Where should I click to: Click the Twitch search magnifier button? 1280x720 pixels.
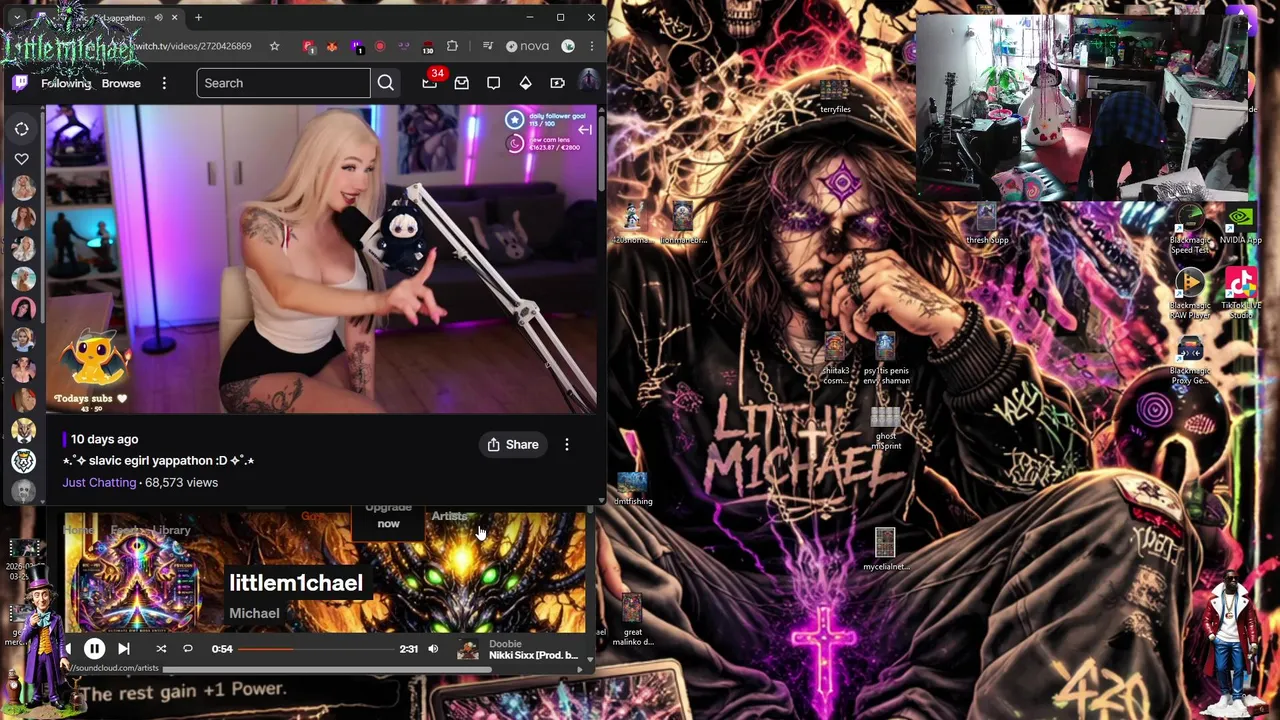(386, 83)
